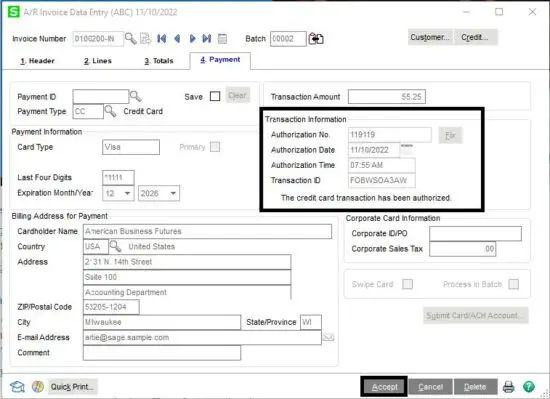Click the Corporate ID/PO field
The image size is (550, 399).
click(x=475, y=234)
